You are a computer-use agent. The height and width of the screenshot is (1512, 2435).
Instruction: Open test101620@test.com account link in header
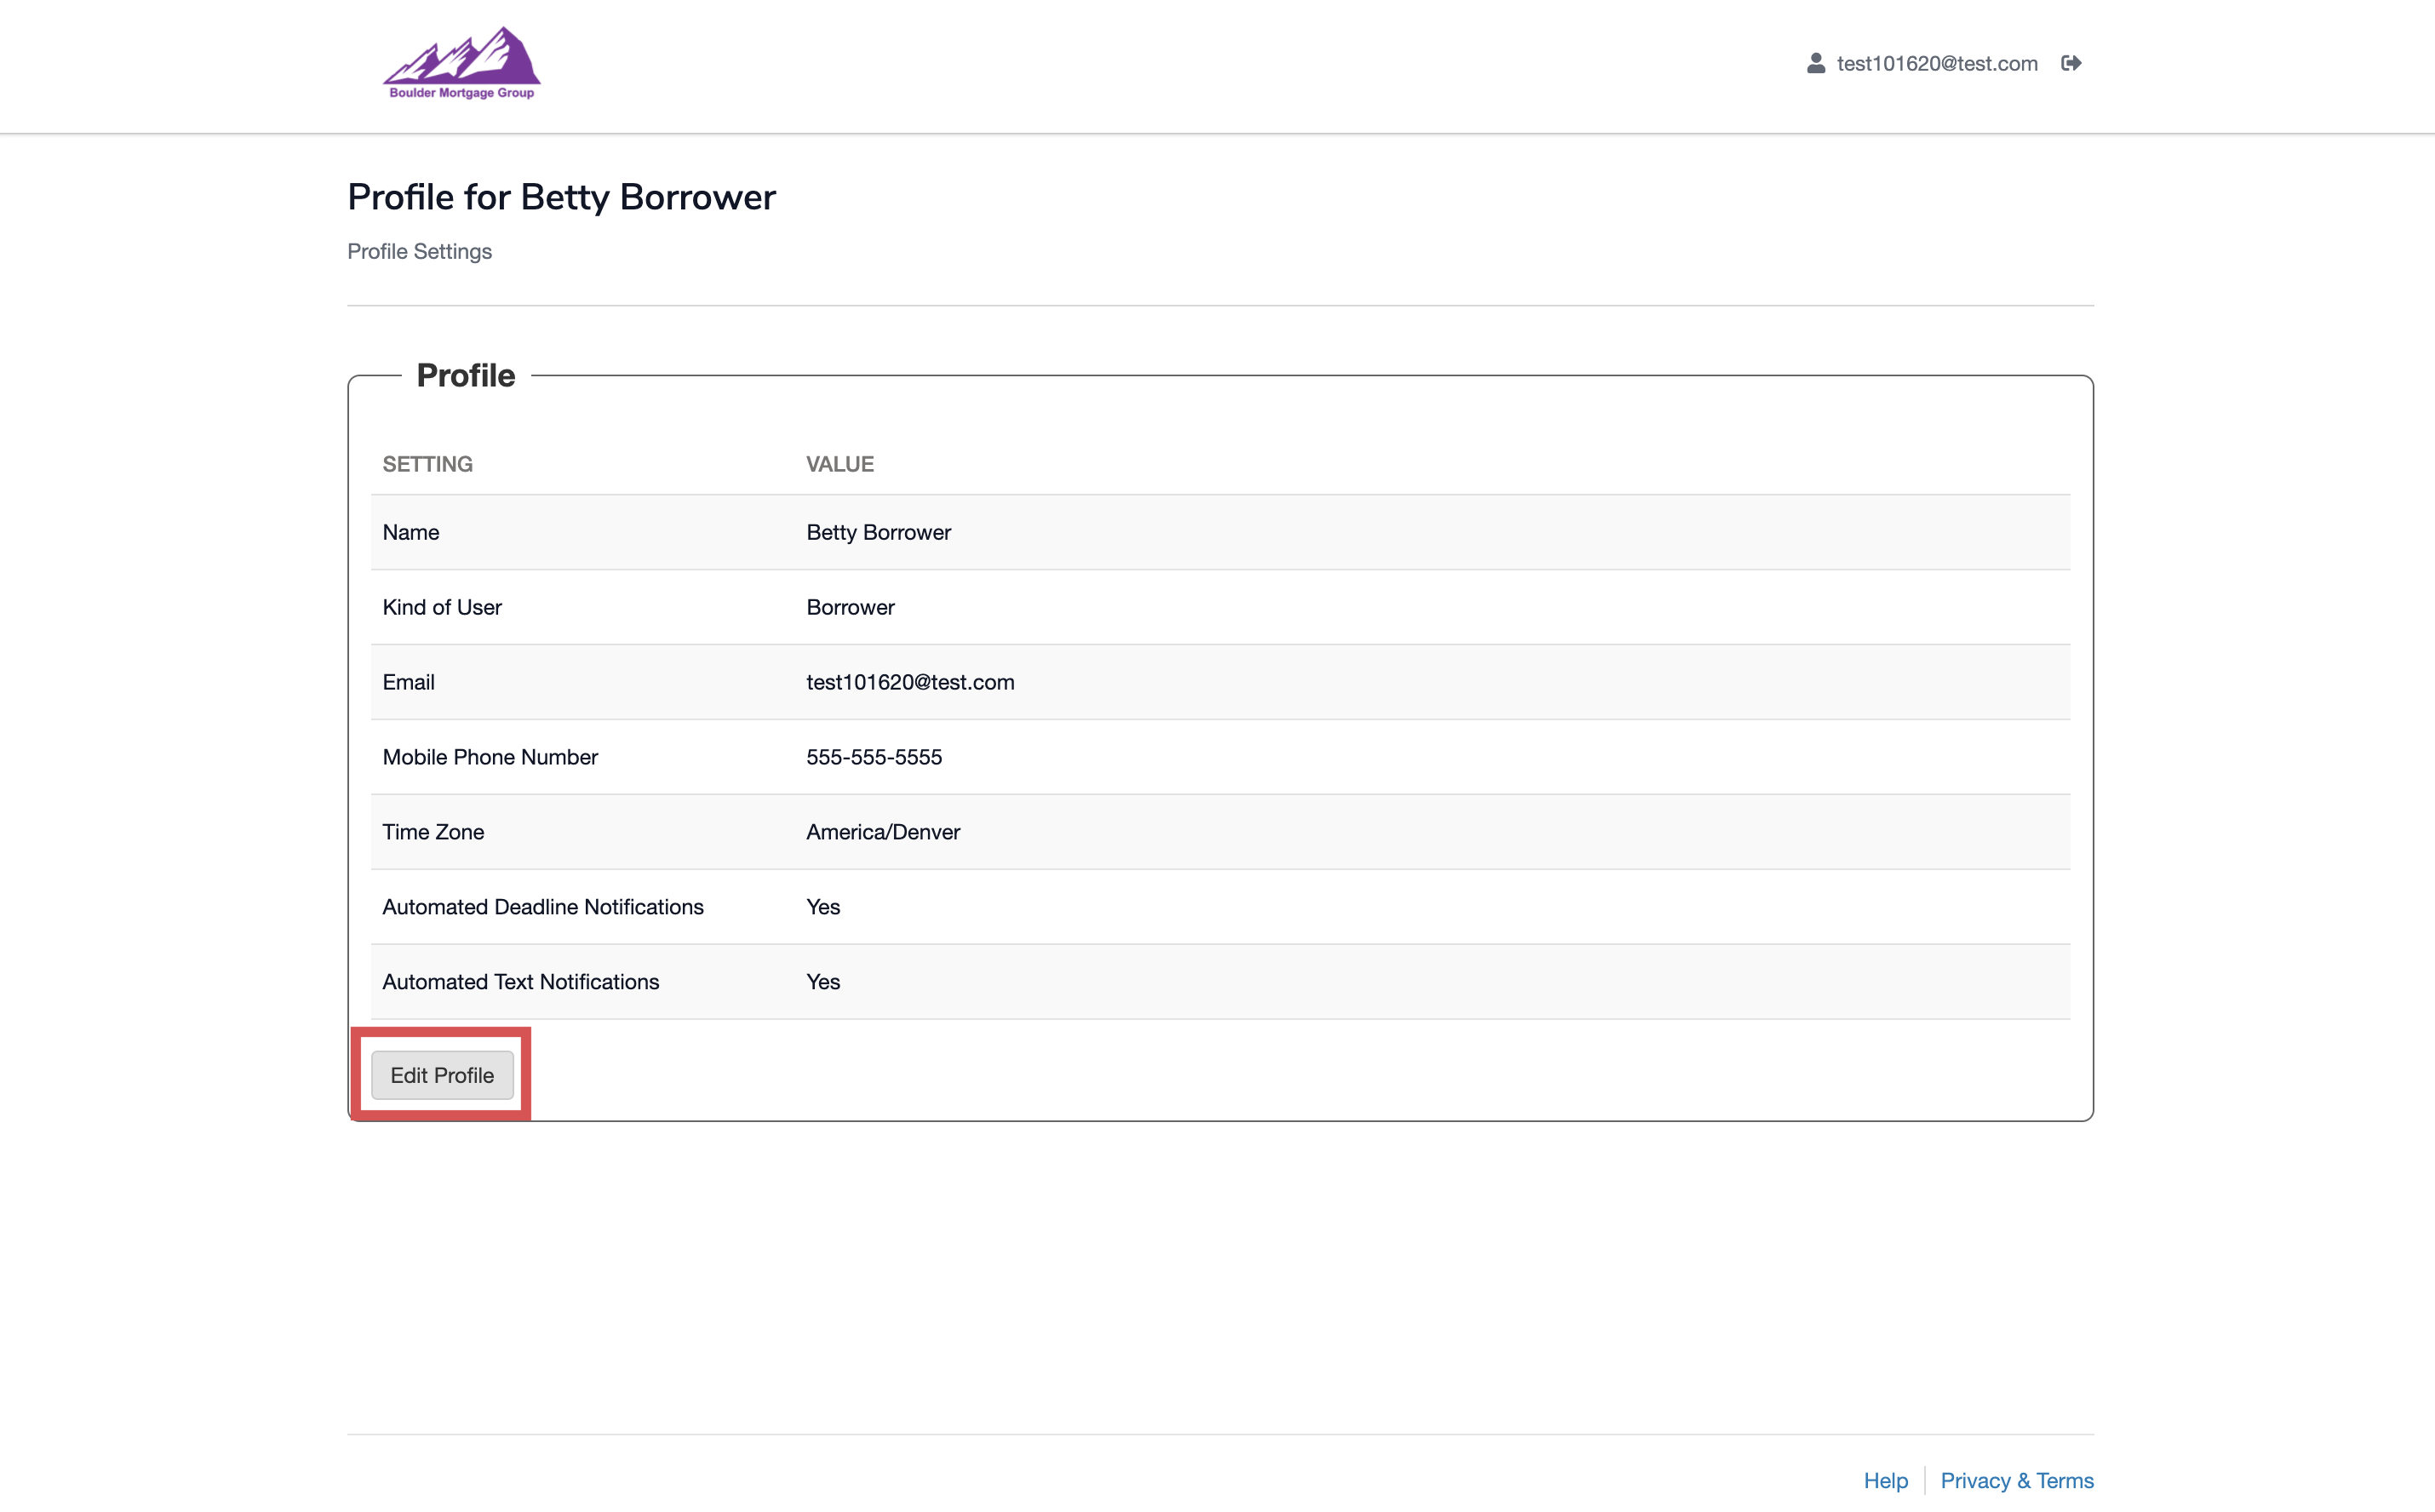pos(1936,64)
